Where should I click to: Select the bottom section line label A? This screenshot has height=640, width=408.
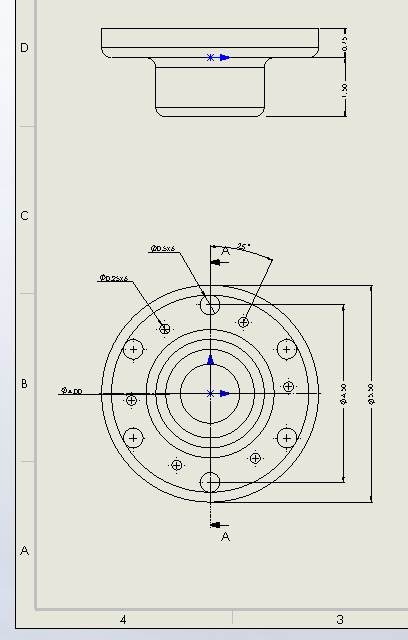pyautogui.click(x=225, y=537)
